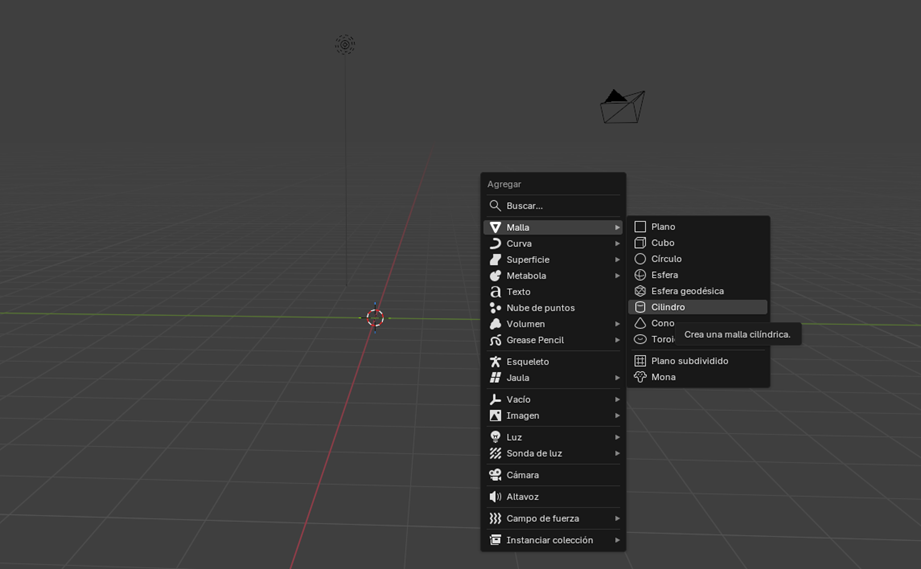Click the Plano square icon
This screenshot has height=569, width=921.
(640, 227)
